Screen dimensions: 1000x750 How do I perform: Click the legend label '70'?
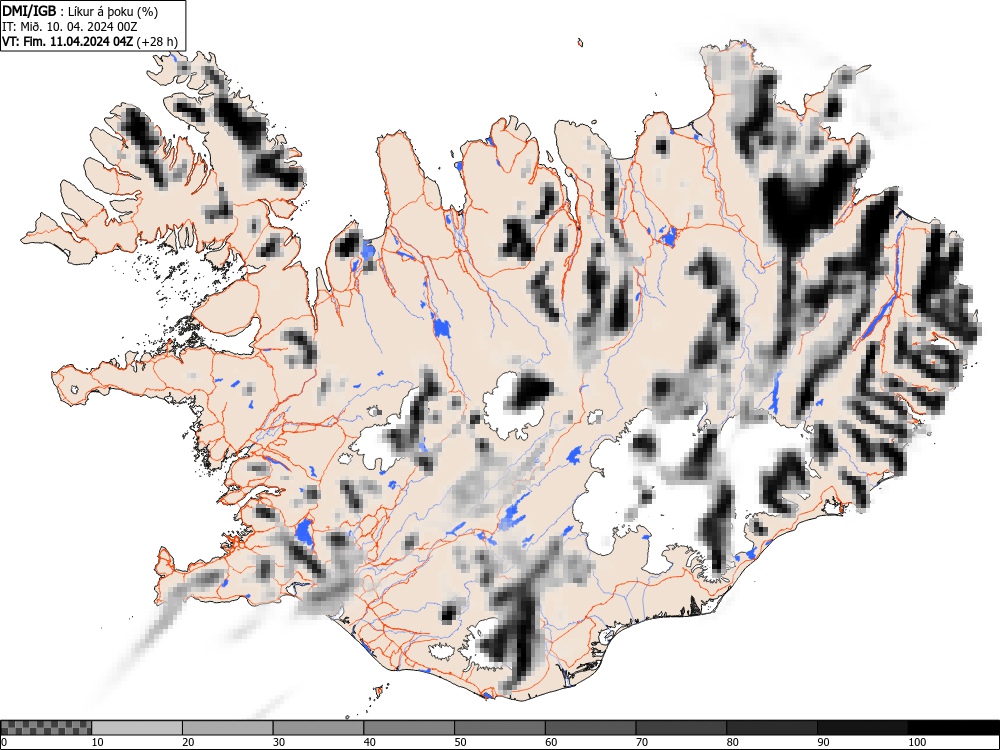(x=642, y=742)
